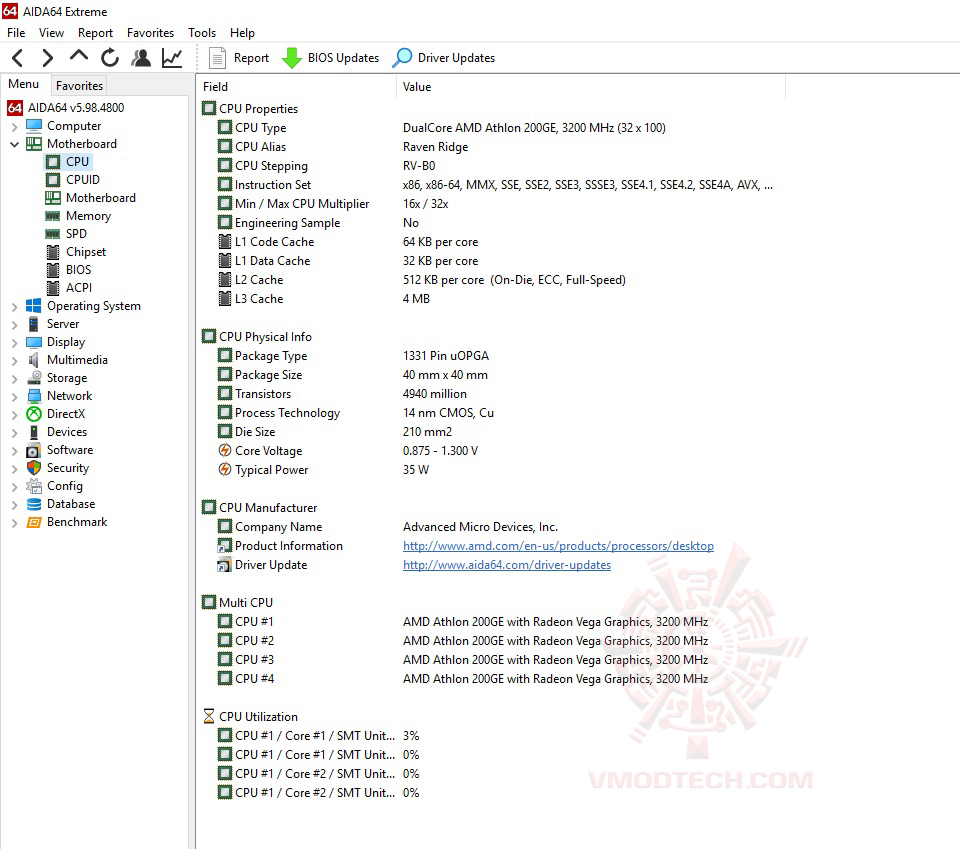Open the View menu
Screen dimensions: 960x849
(51, 33)
